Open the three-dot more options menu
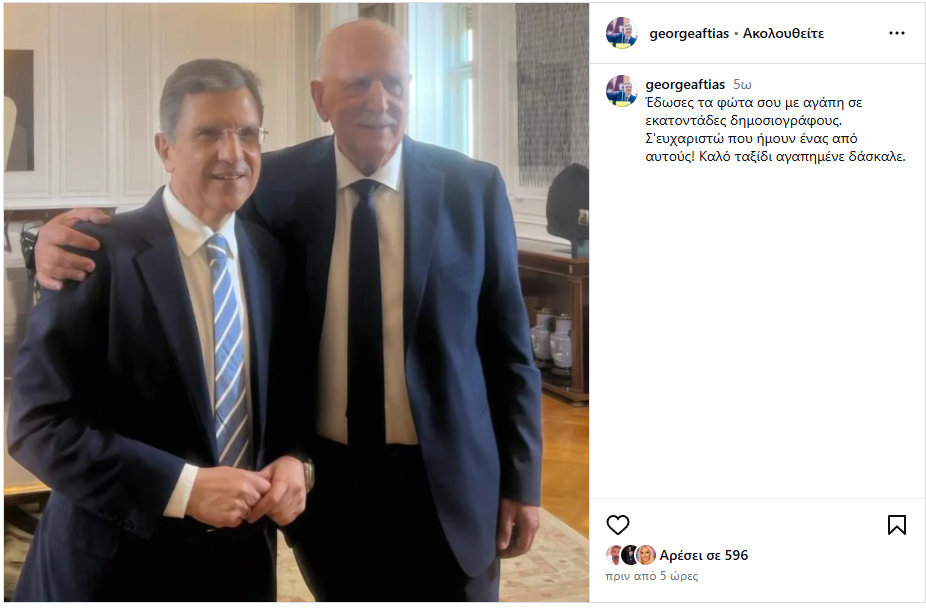Screen dimensions: 926x608 click(896, 33)
